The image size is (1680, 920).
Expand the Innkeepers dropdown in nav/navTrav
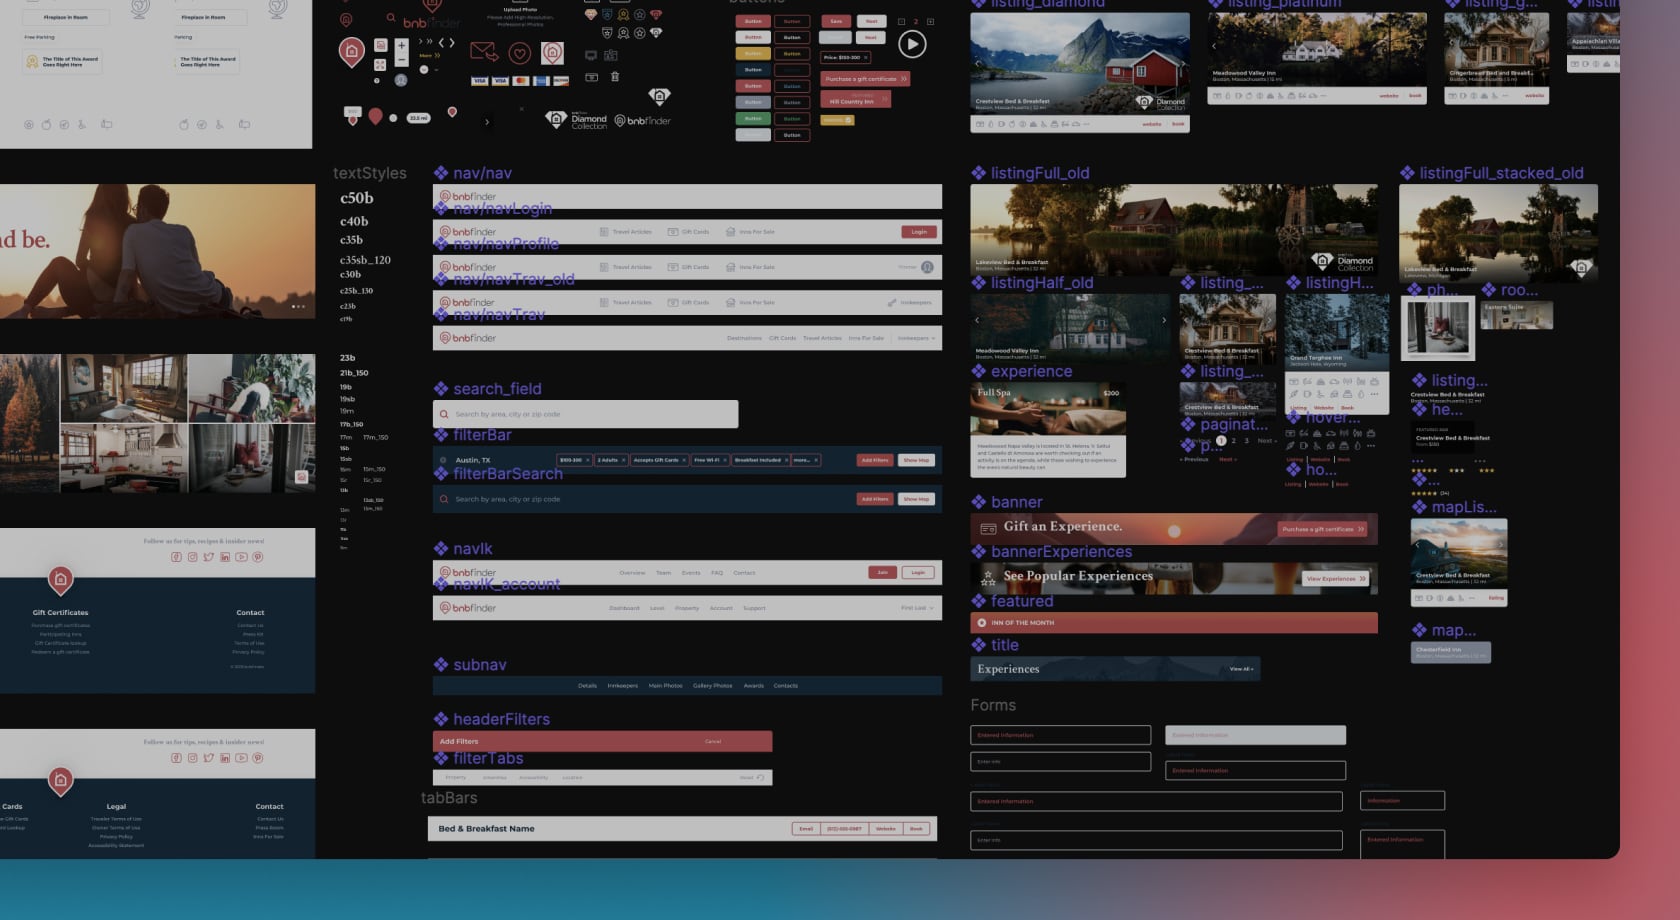coord(917,338)
